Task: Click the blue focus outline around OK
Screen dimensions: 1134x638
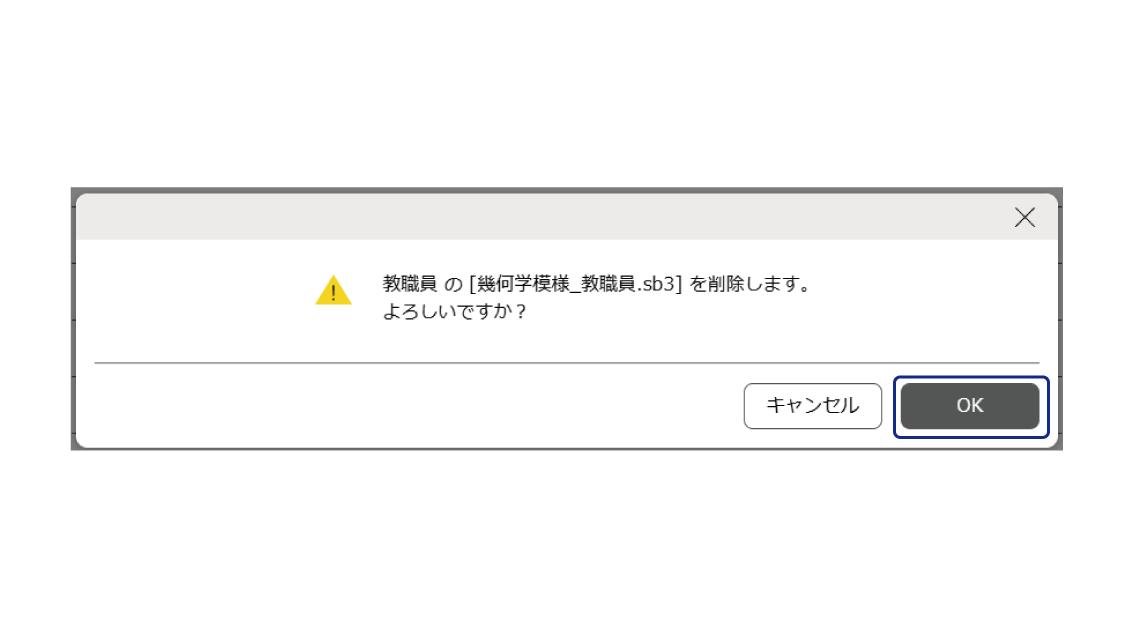Action: (x=971, y=378)
